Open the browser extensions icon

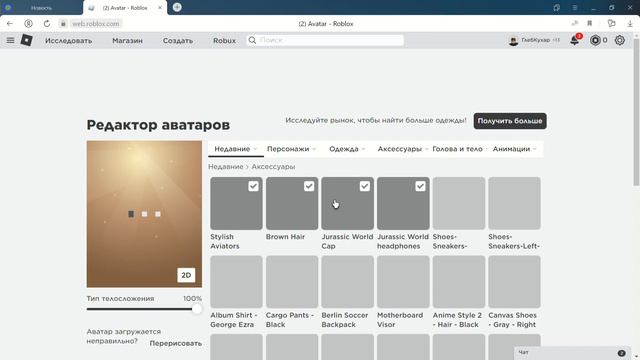611,24
